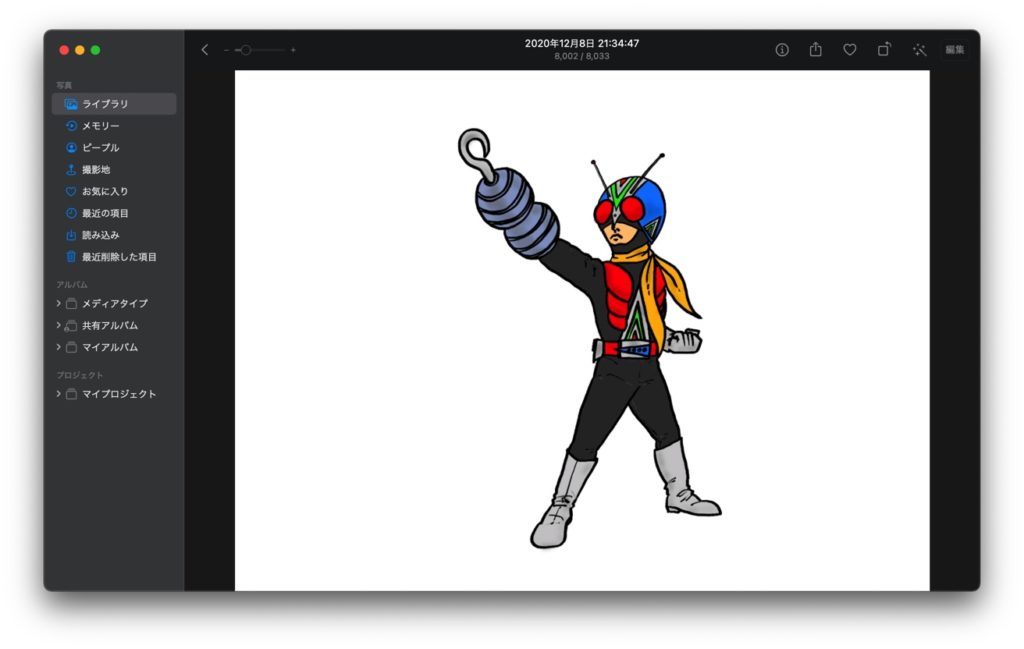1024x649 pixels.
Task: Expand the メディアタイプ disclosure arrow
Action: pyautogui.click(x=58, y=304)
